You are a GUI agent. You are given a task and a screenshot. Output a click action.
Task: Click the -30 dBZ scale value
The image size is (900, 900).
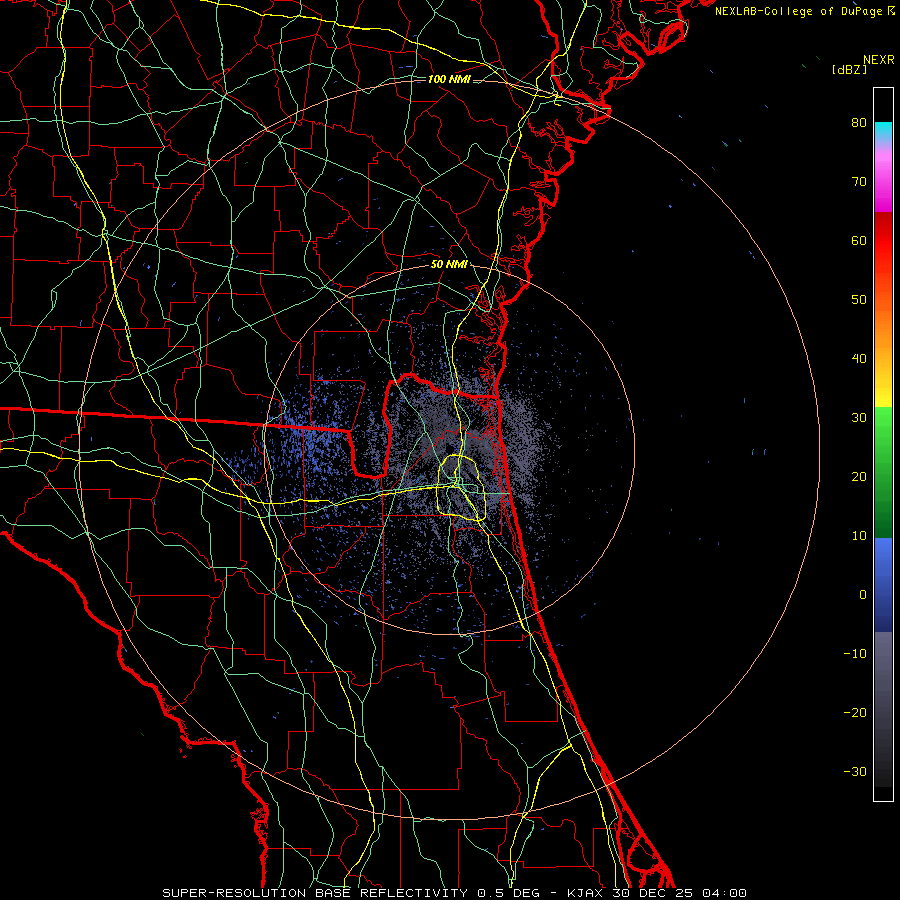tap(855, 772)
